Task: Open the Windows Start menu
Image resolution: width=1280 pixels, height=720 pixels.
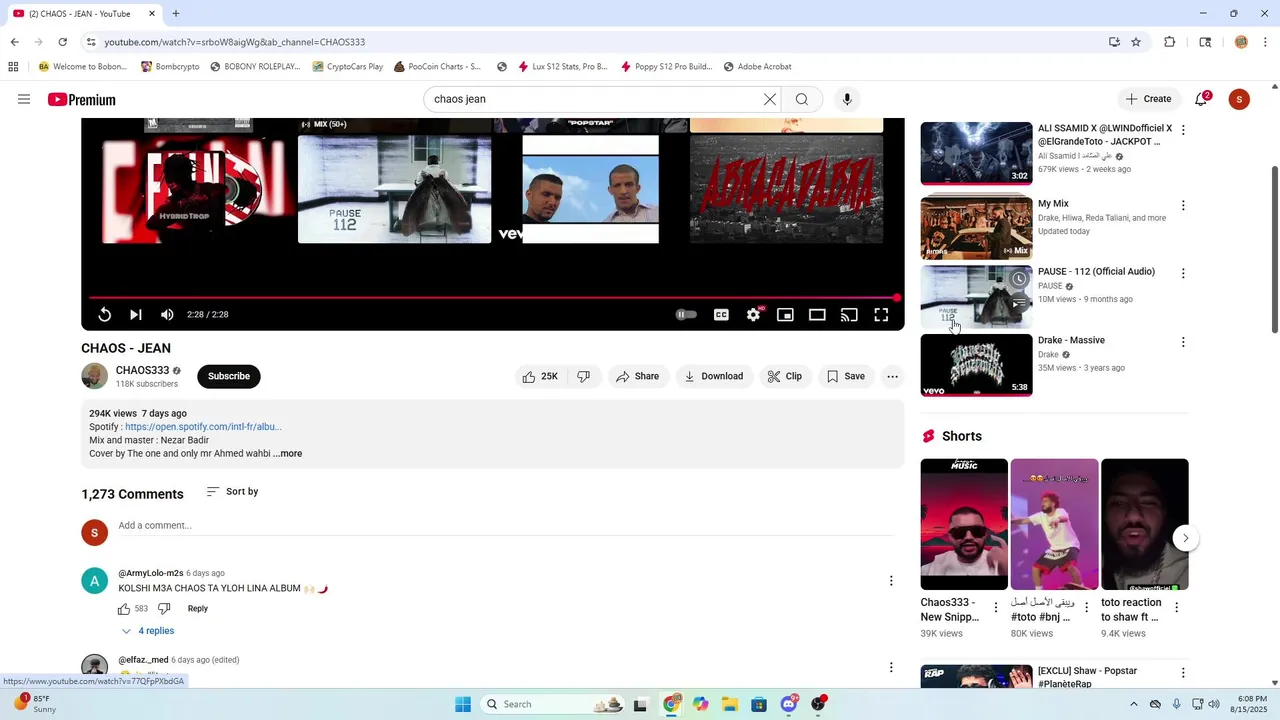Action: (x=463, y=704)
